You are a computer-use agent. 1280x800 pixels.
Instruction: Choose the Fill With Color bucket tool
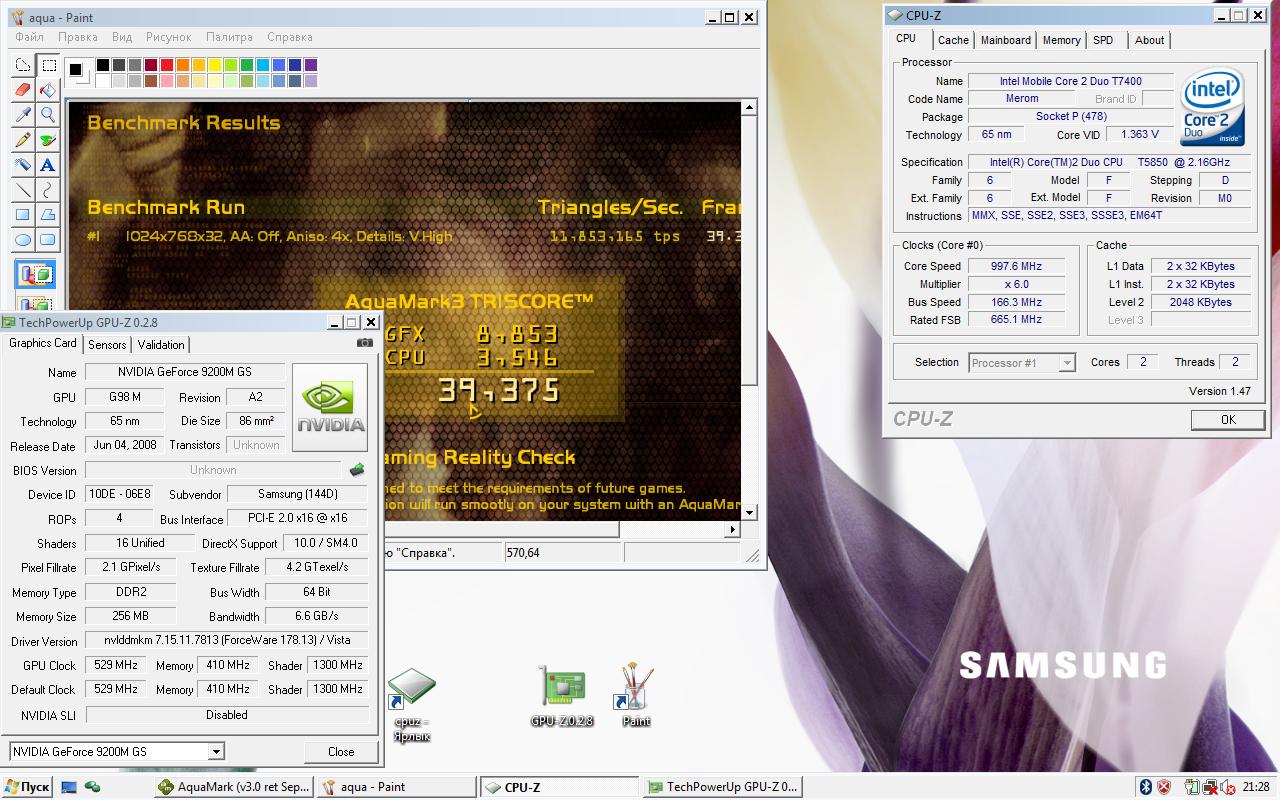[x=47, y=91]
